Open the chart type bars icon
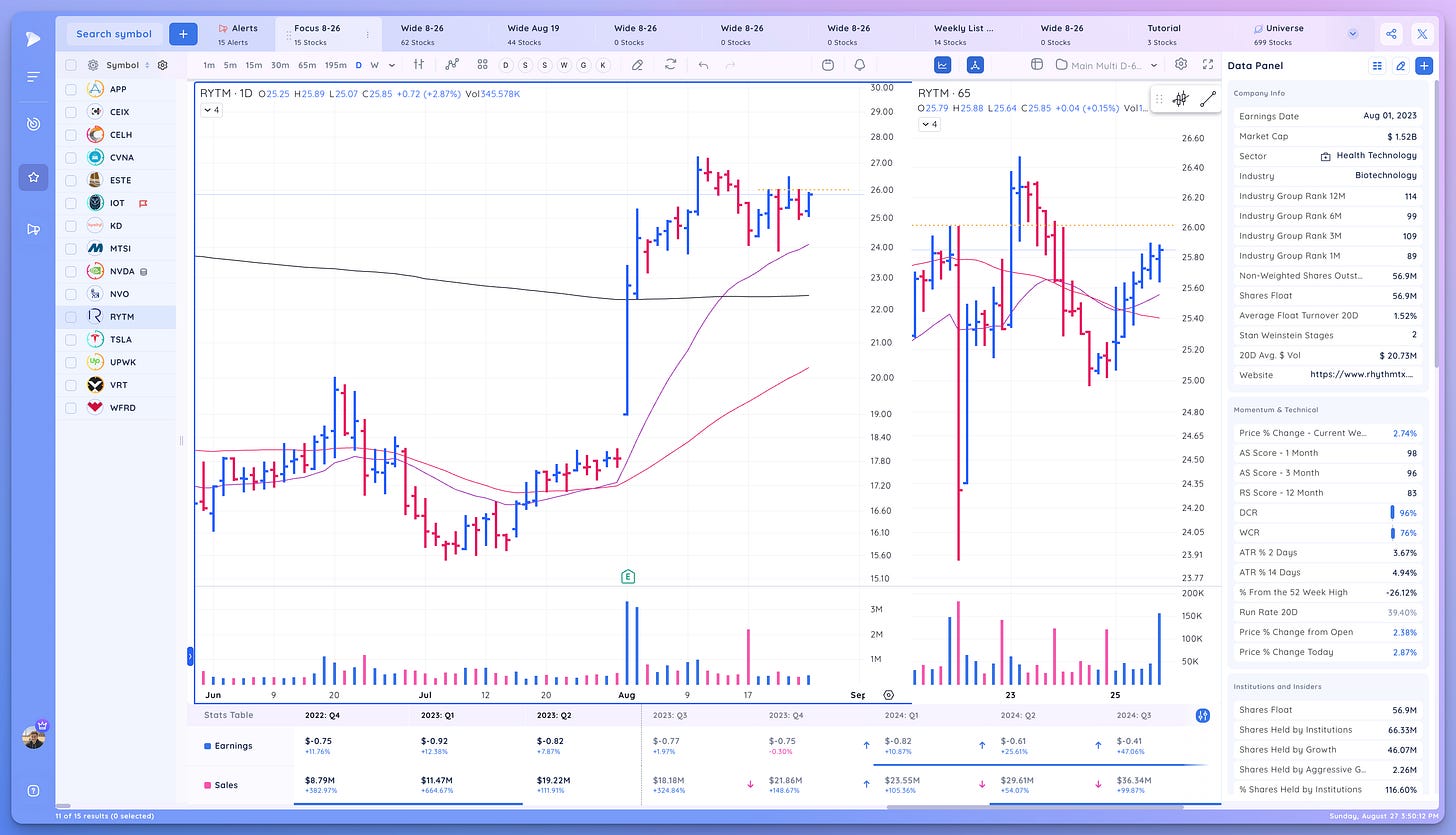This screenshot has width=1456, height=835. [x=419, y=64]
